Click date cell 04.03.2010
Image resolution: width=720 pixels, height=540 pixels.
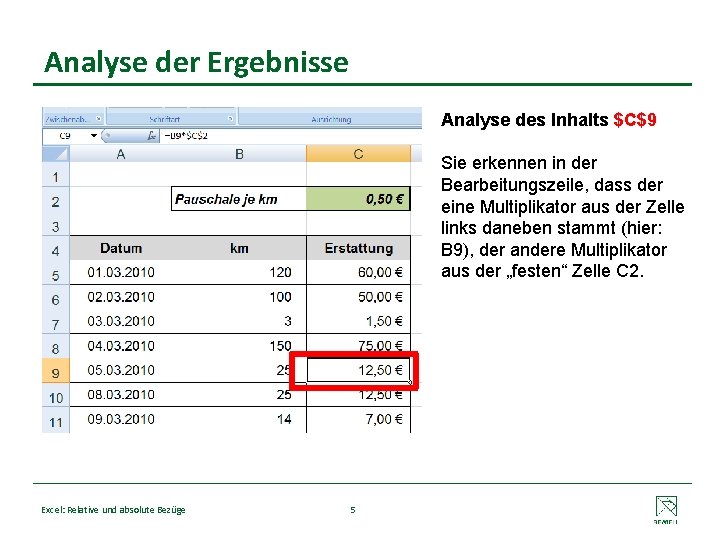120,346
